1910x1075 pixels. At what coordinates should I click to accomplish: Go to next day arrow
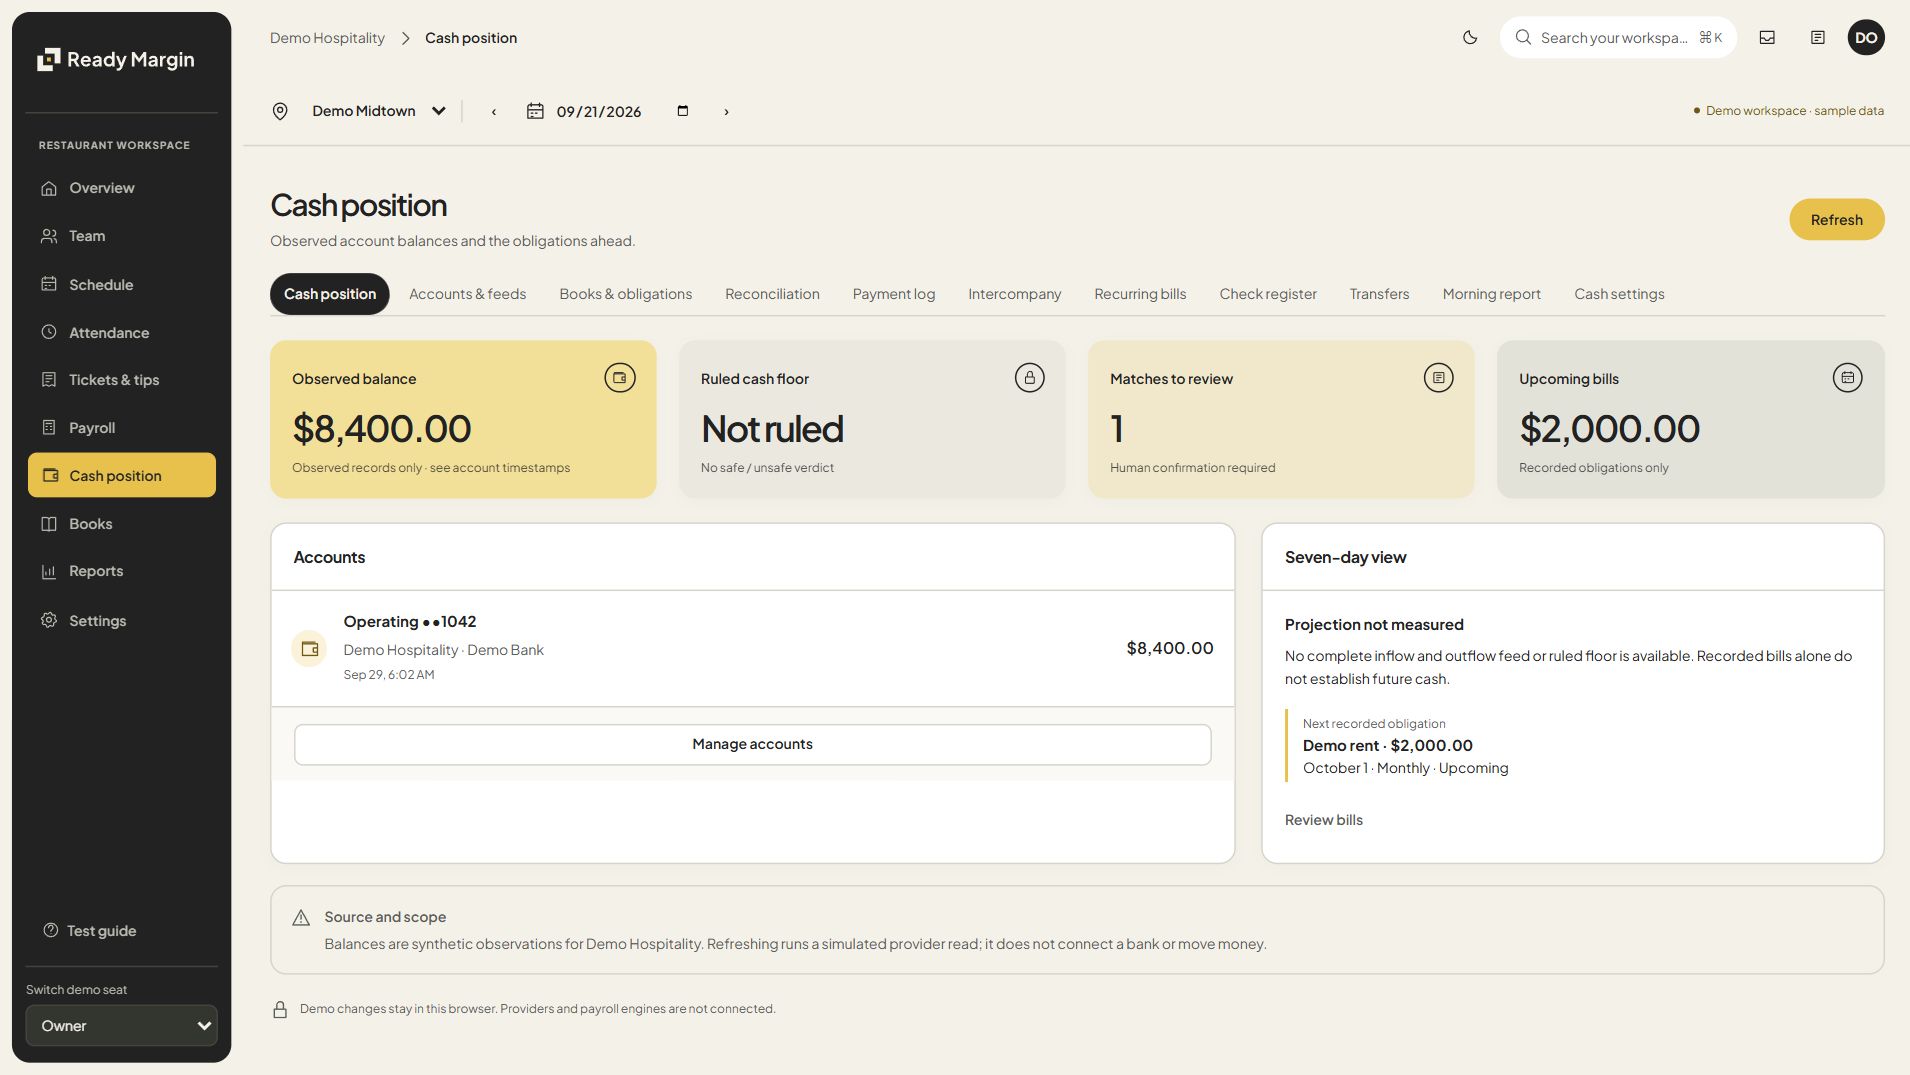727,112
